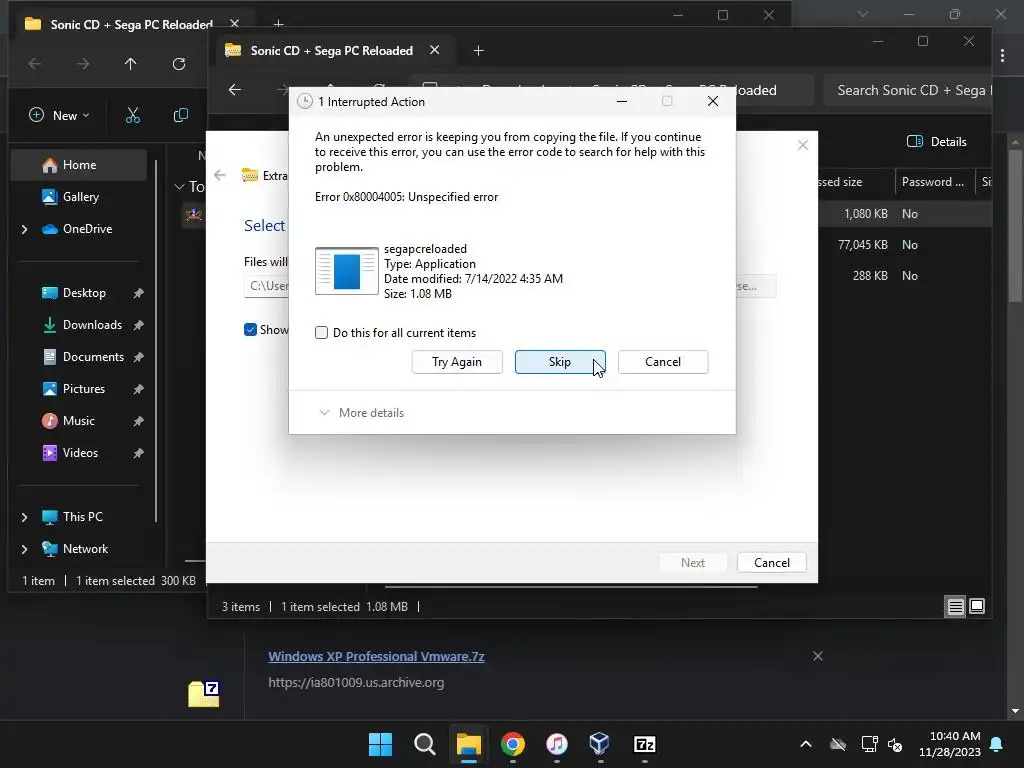Open Google Chrome from taskbar

pos(513,744)
